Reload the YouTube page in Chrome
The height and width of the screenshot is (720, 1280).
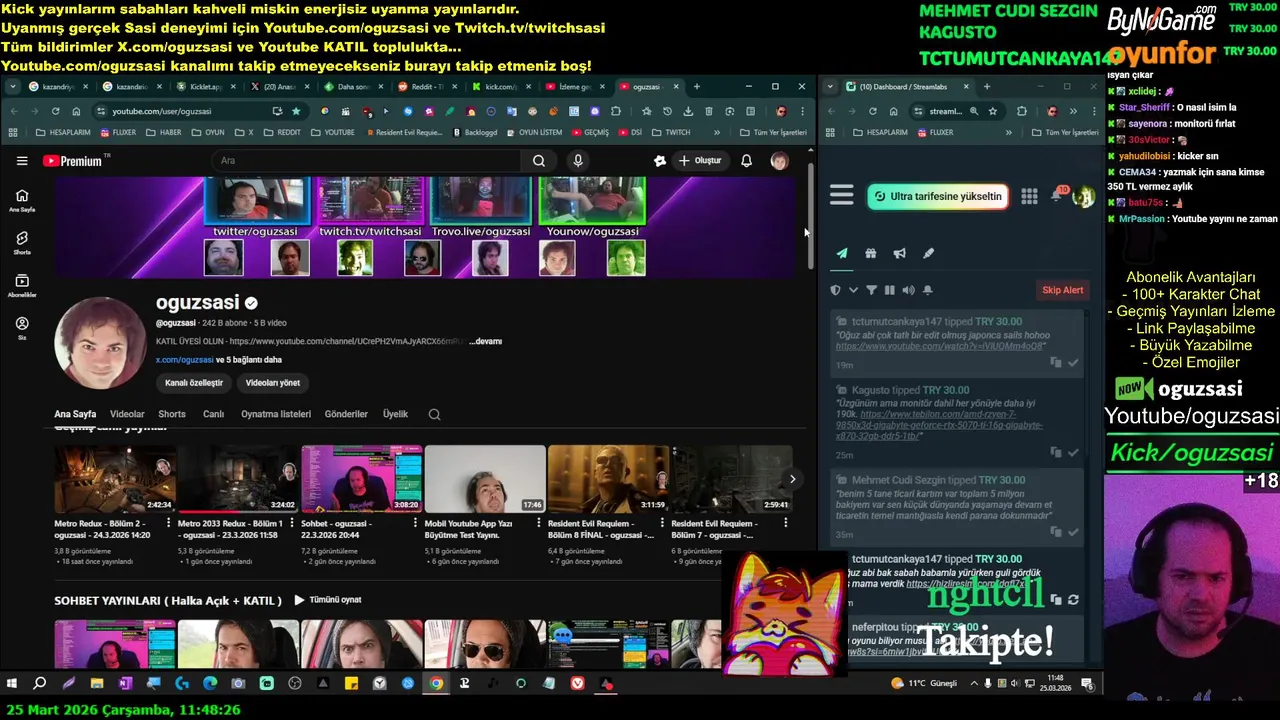[x=55, y=111]
